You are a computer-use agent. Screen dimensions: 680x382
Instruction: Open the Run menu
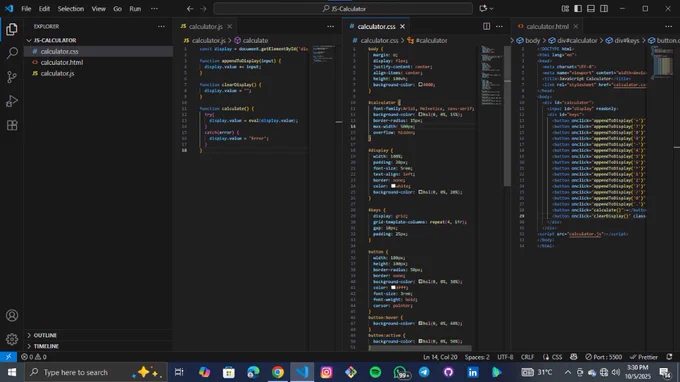(135, 9)
